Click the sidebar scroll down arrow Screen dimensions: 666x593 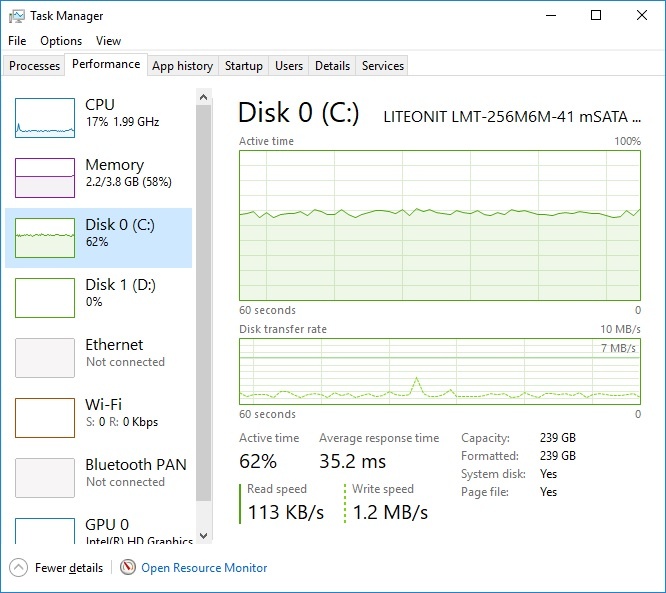203,535
